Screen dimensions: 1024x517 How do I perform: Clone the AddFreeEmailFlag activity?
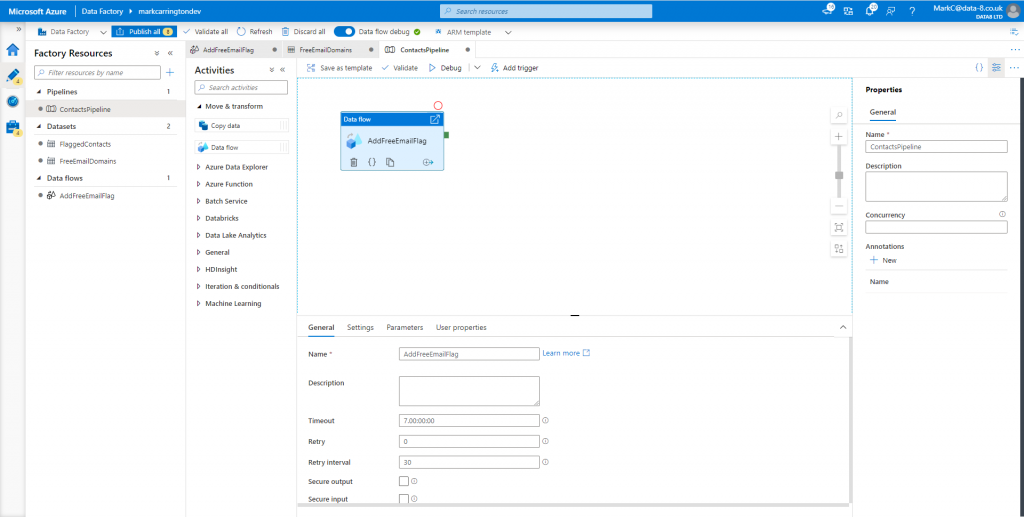(390, 162)
